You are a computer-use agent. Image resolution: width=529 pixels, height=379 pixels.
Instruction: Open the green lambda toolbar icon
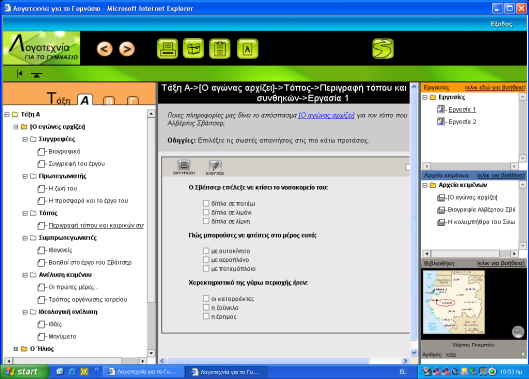[248, 49]
